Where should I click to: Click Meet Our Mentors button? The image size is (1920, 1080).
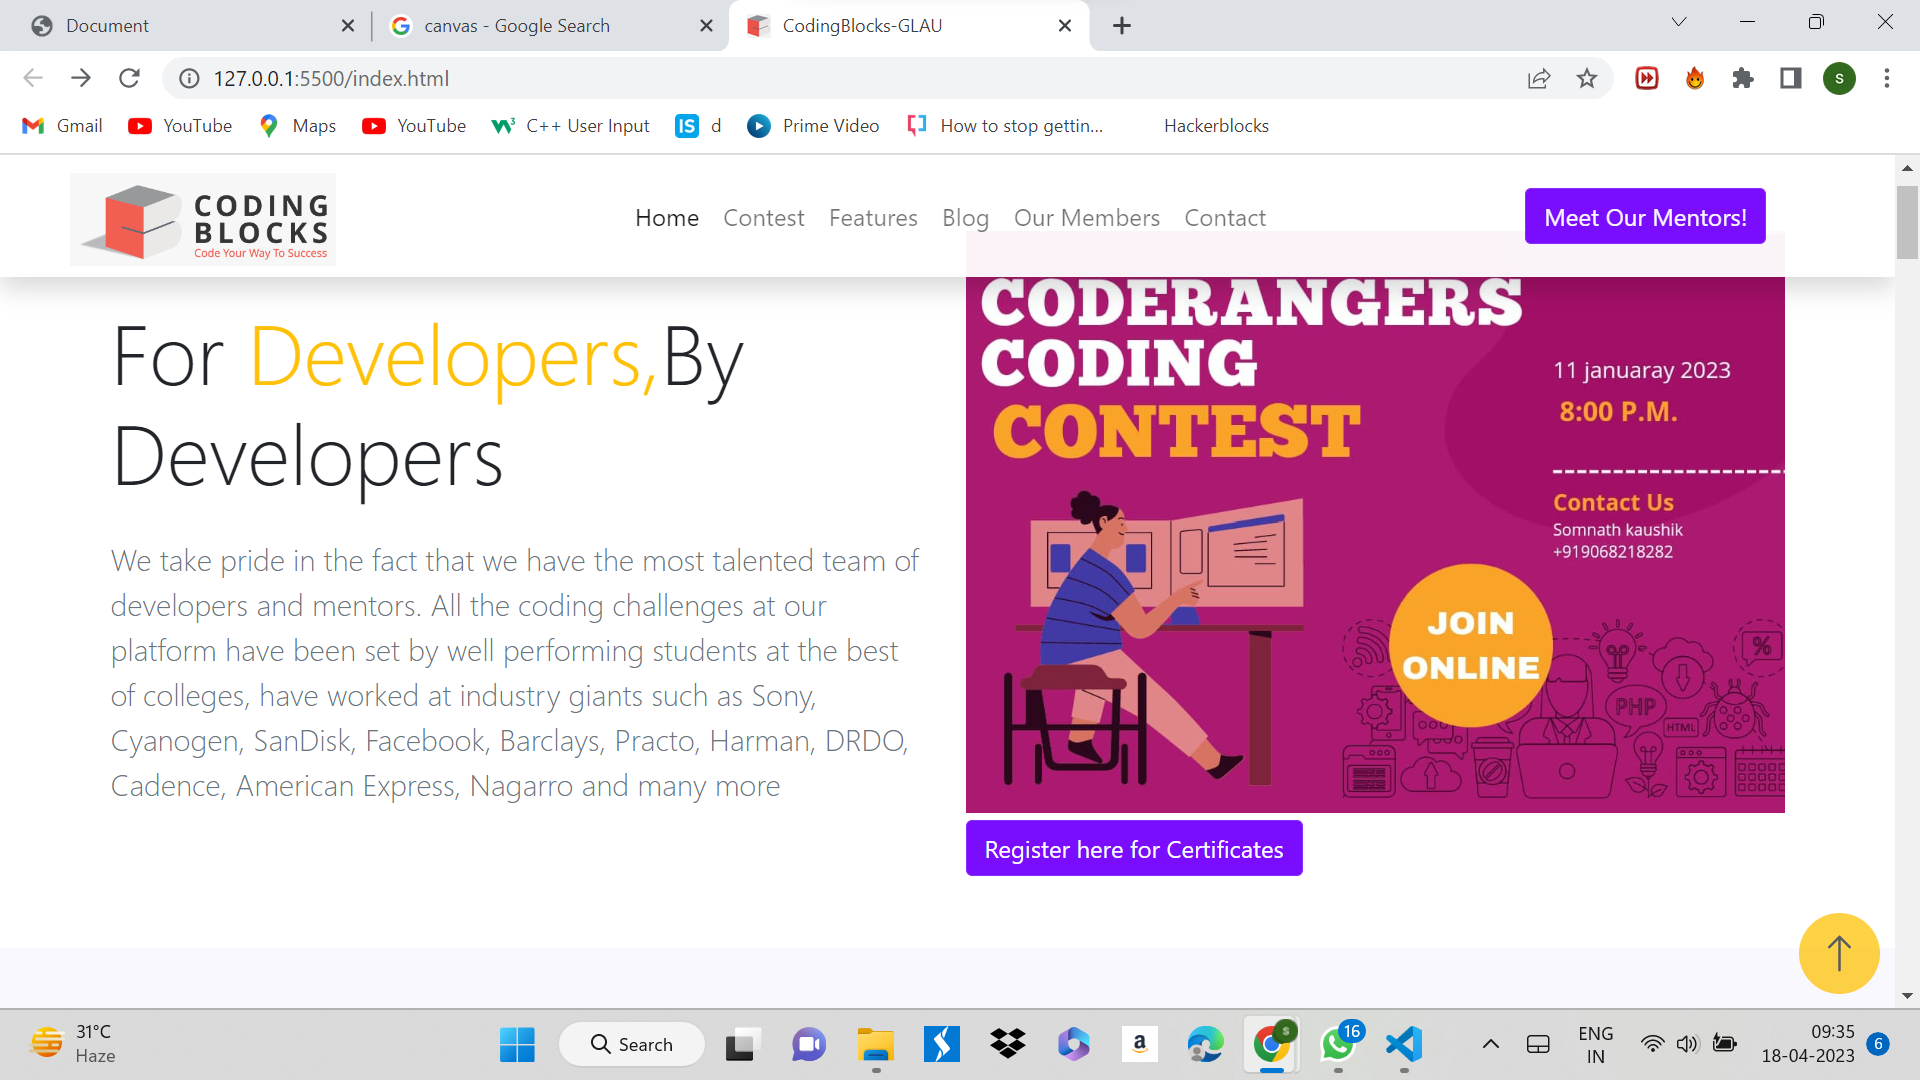point(1645,216)
